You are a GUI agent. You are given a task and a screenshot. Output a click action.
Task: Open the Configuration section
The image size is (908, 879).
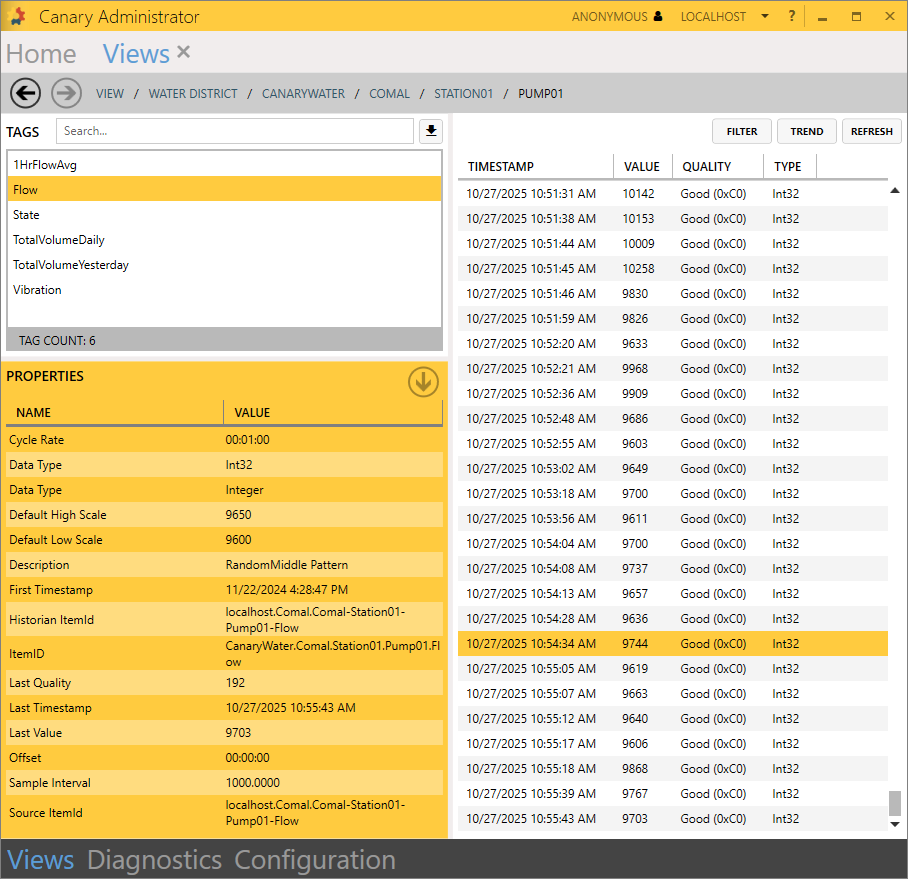[315, 860]
